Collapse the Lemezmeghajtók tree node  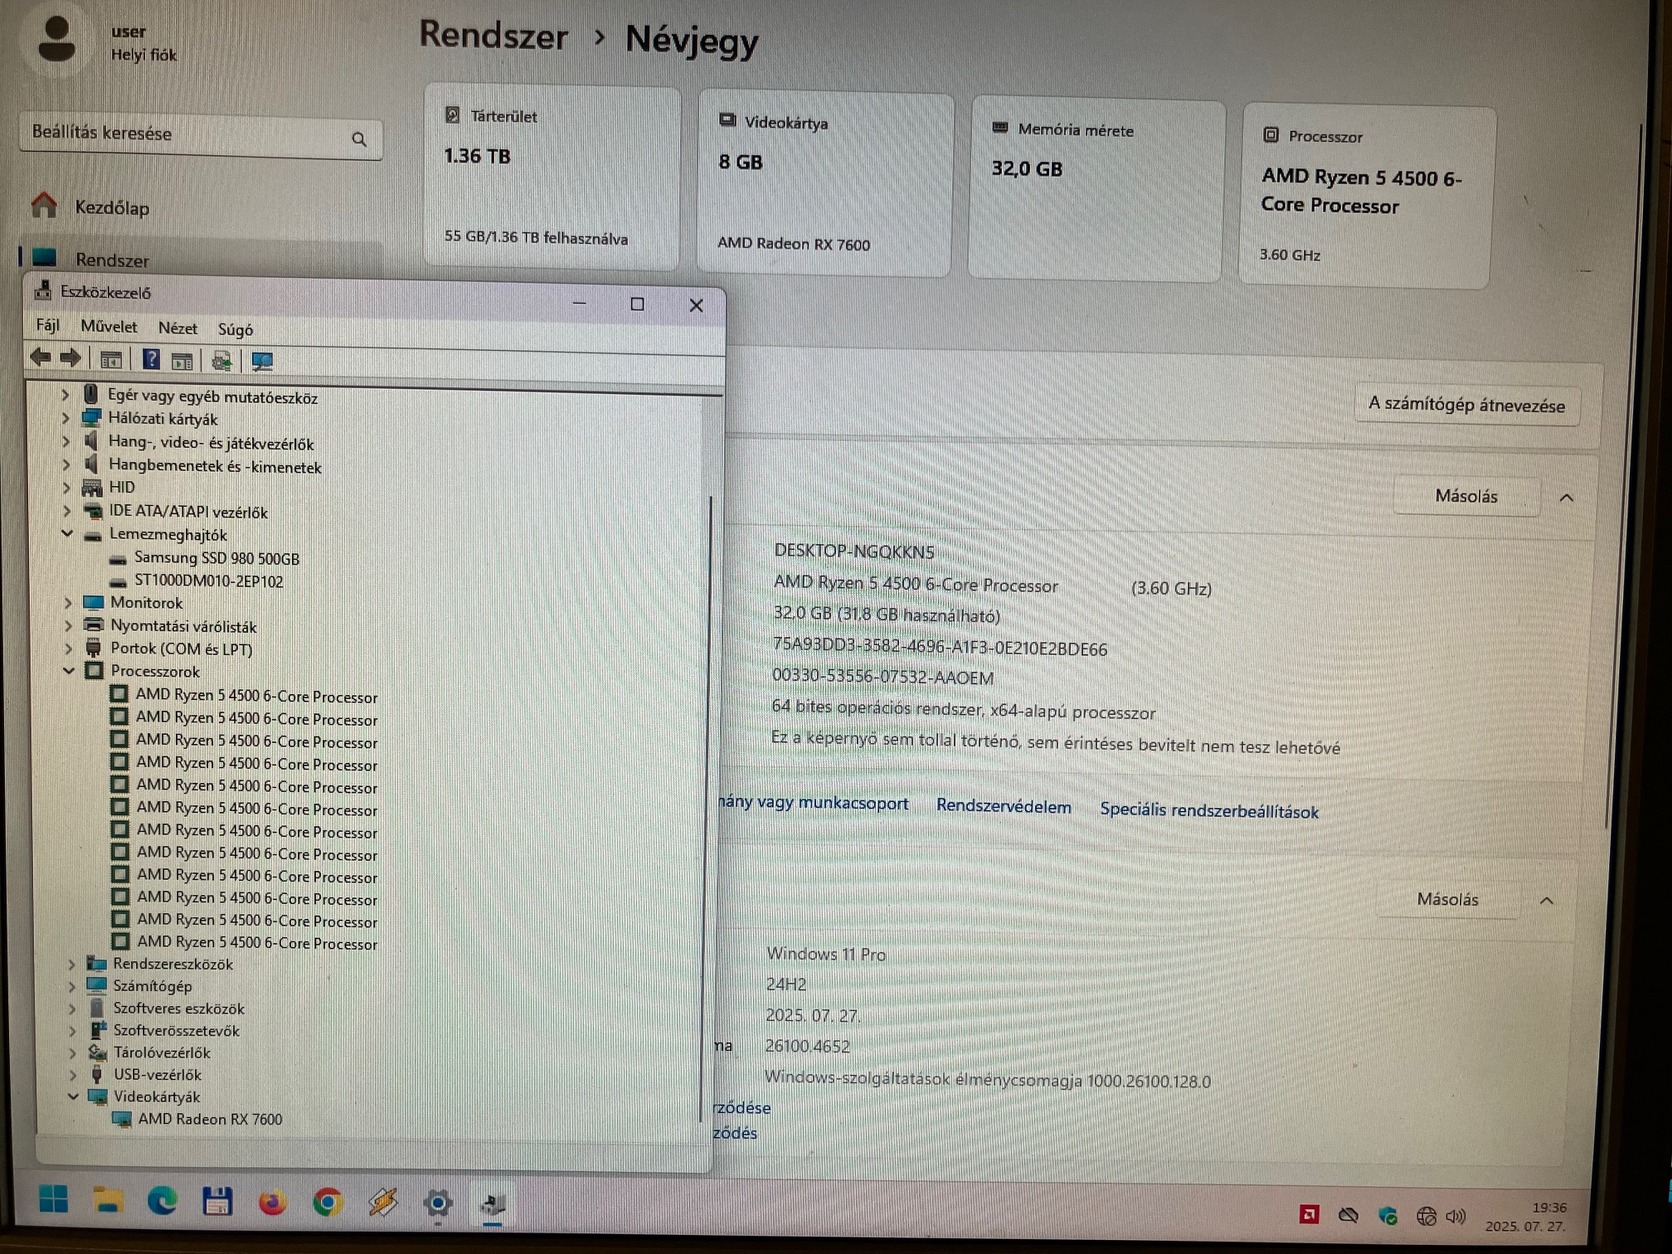[x=67, y=534]
